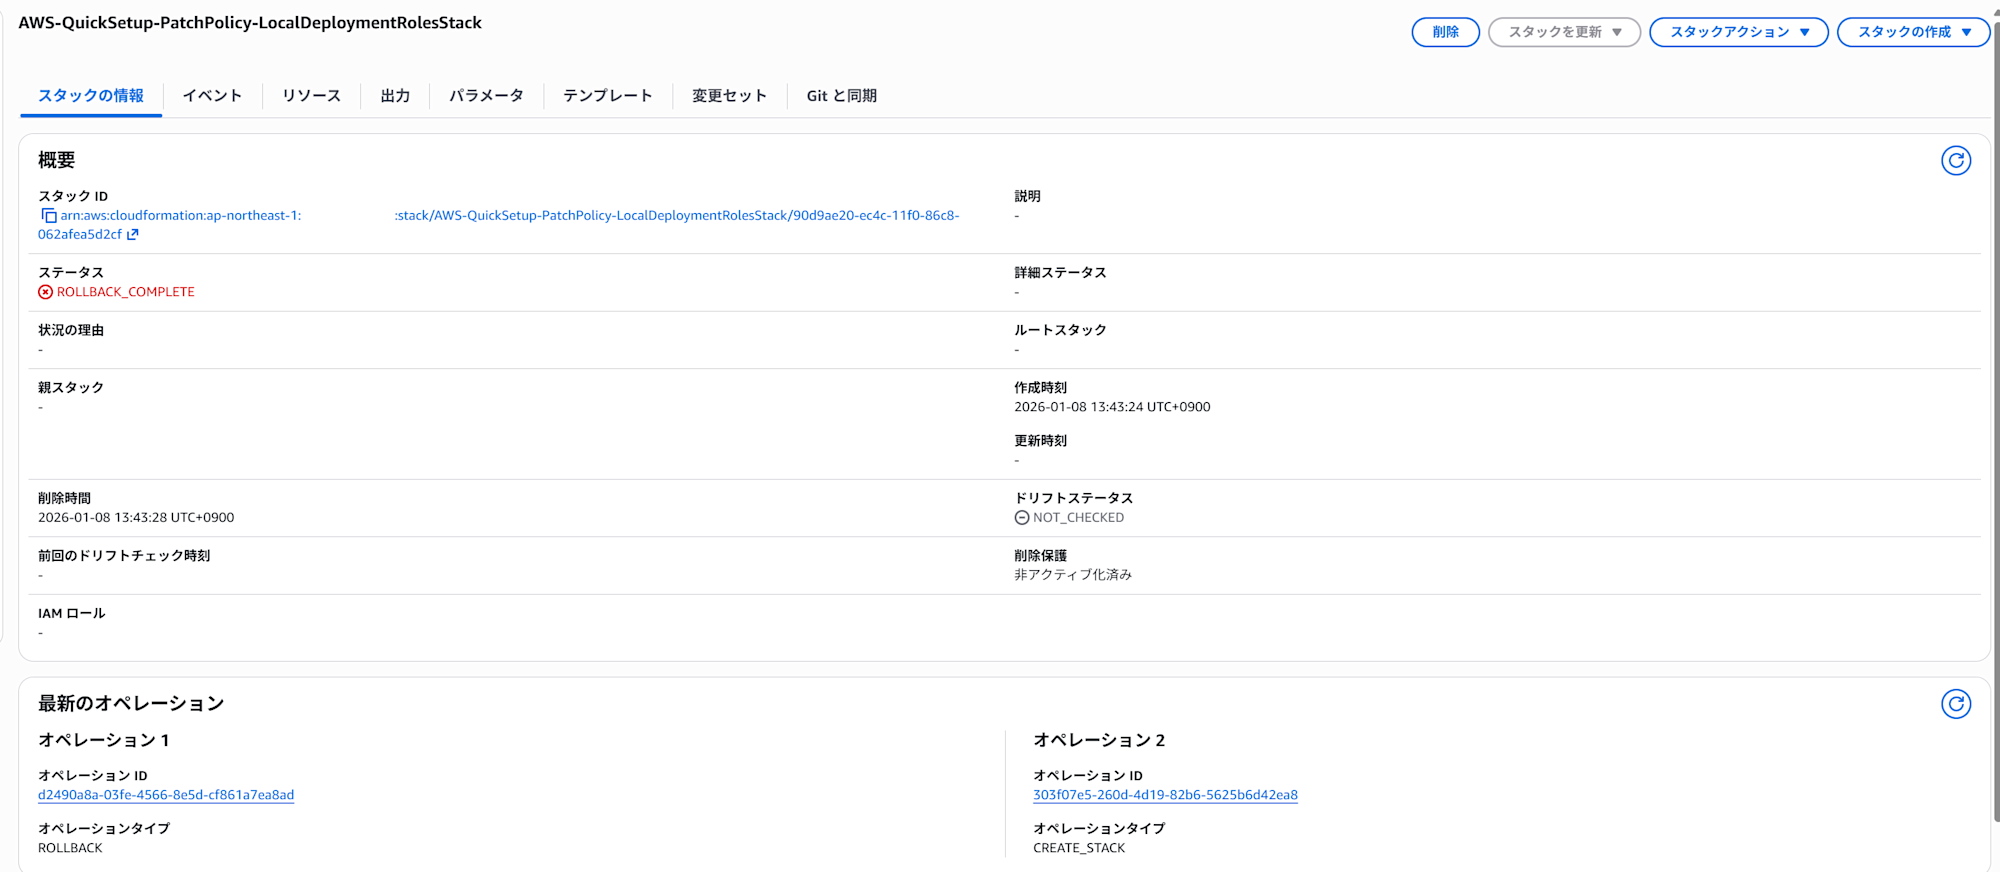The image size is (2000, 872).
Task: Click the ROLLBACK_COMPLETE status text
Action: [x=125, y=292]
